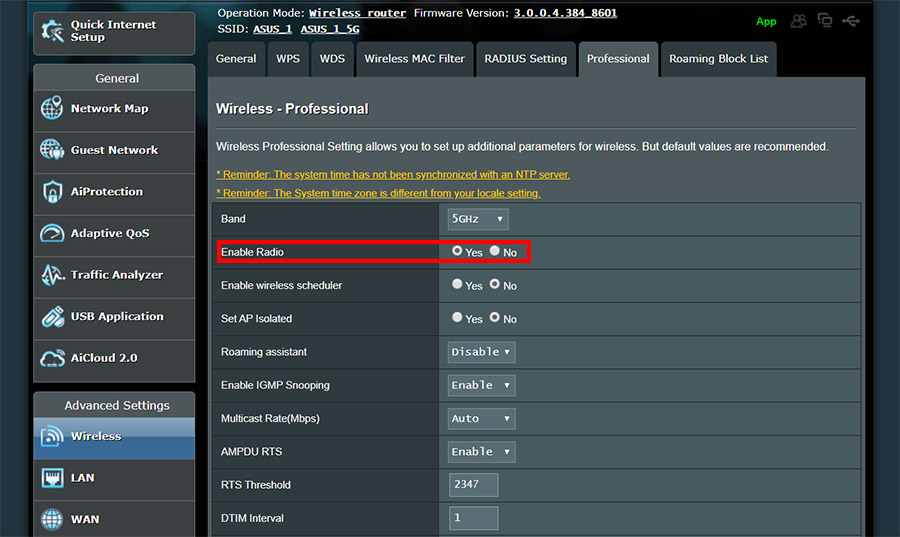Open the Roaming assistant dropdown
900x537 pixels.
[x=482, y=352]
